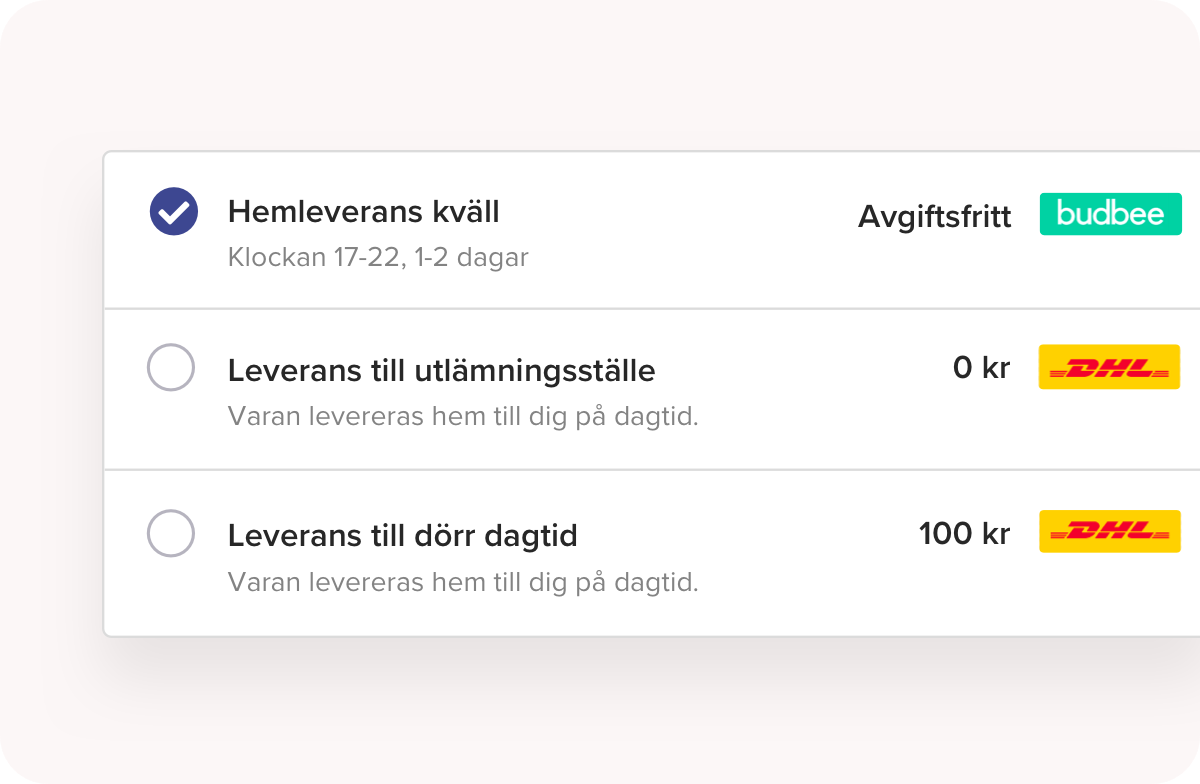
Task: Select Leverans till utlämningsställe radio button
Action: pyautogui.click(x=171, y=367)
